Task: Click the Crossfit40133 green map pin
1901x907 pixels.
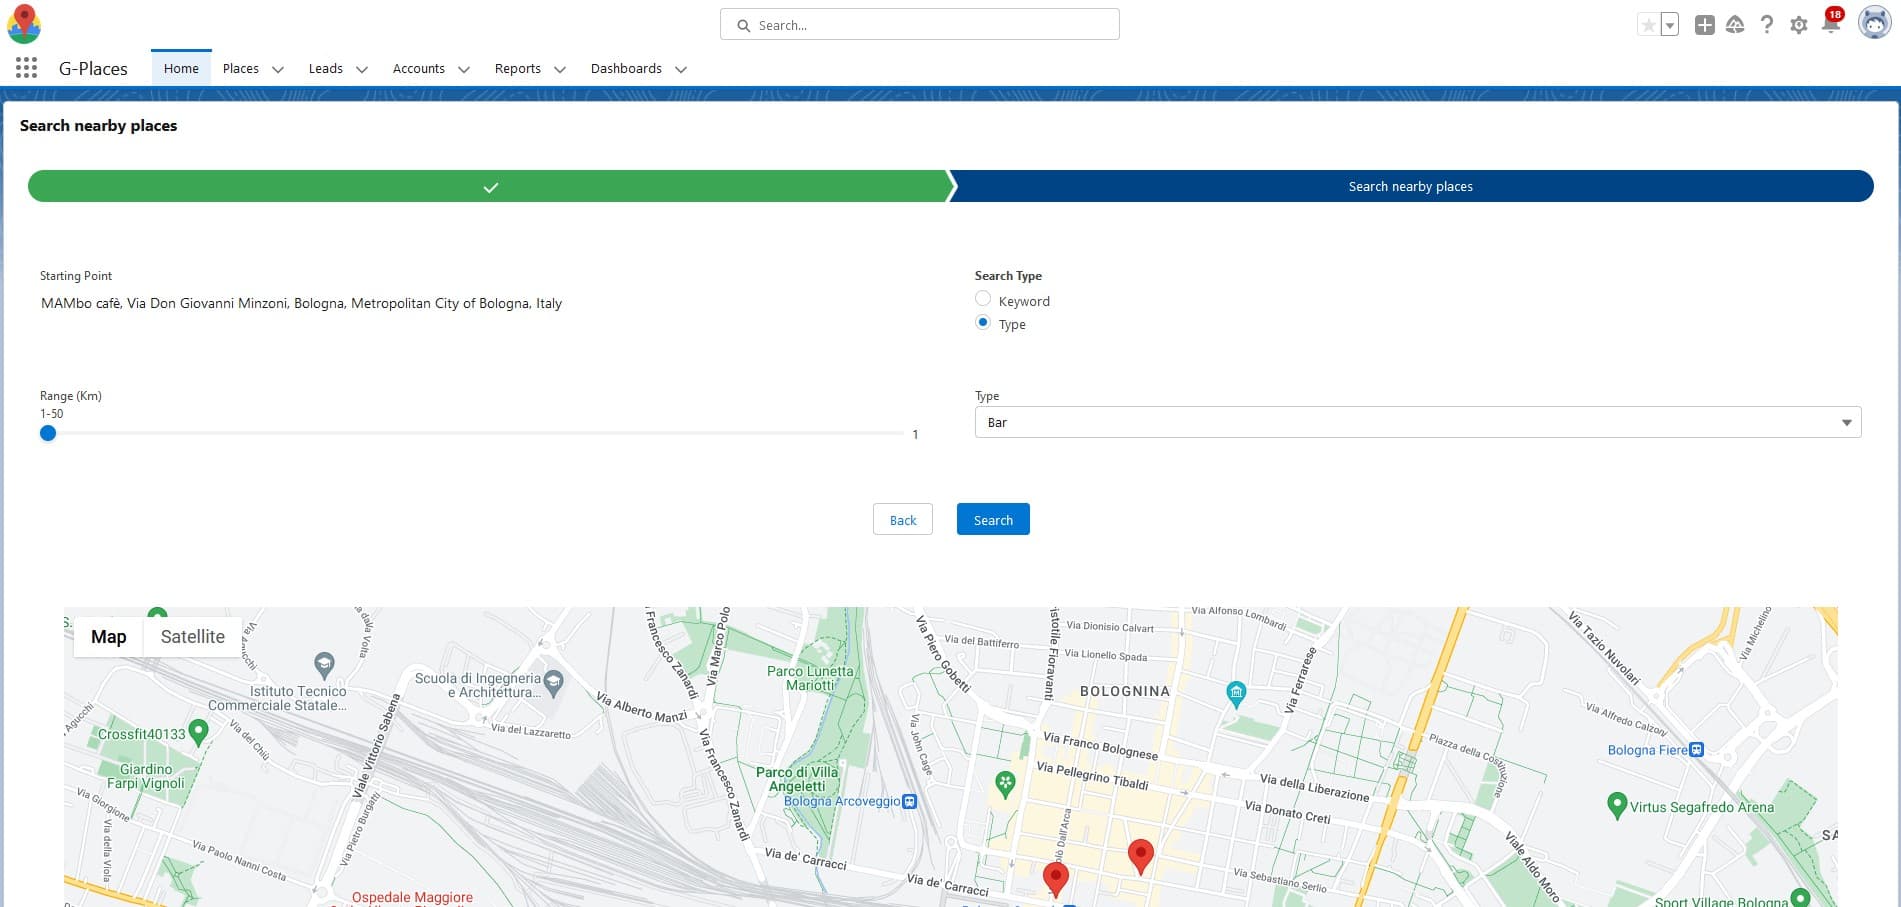Action: (199, 733)
